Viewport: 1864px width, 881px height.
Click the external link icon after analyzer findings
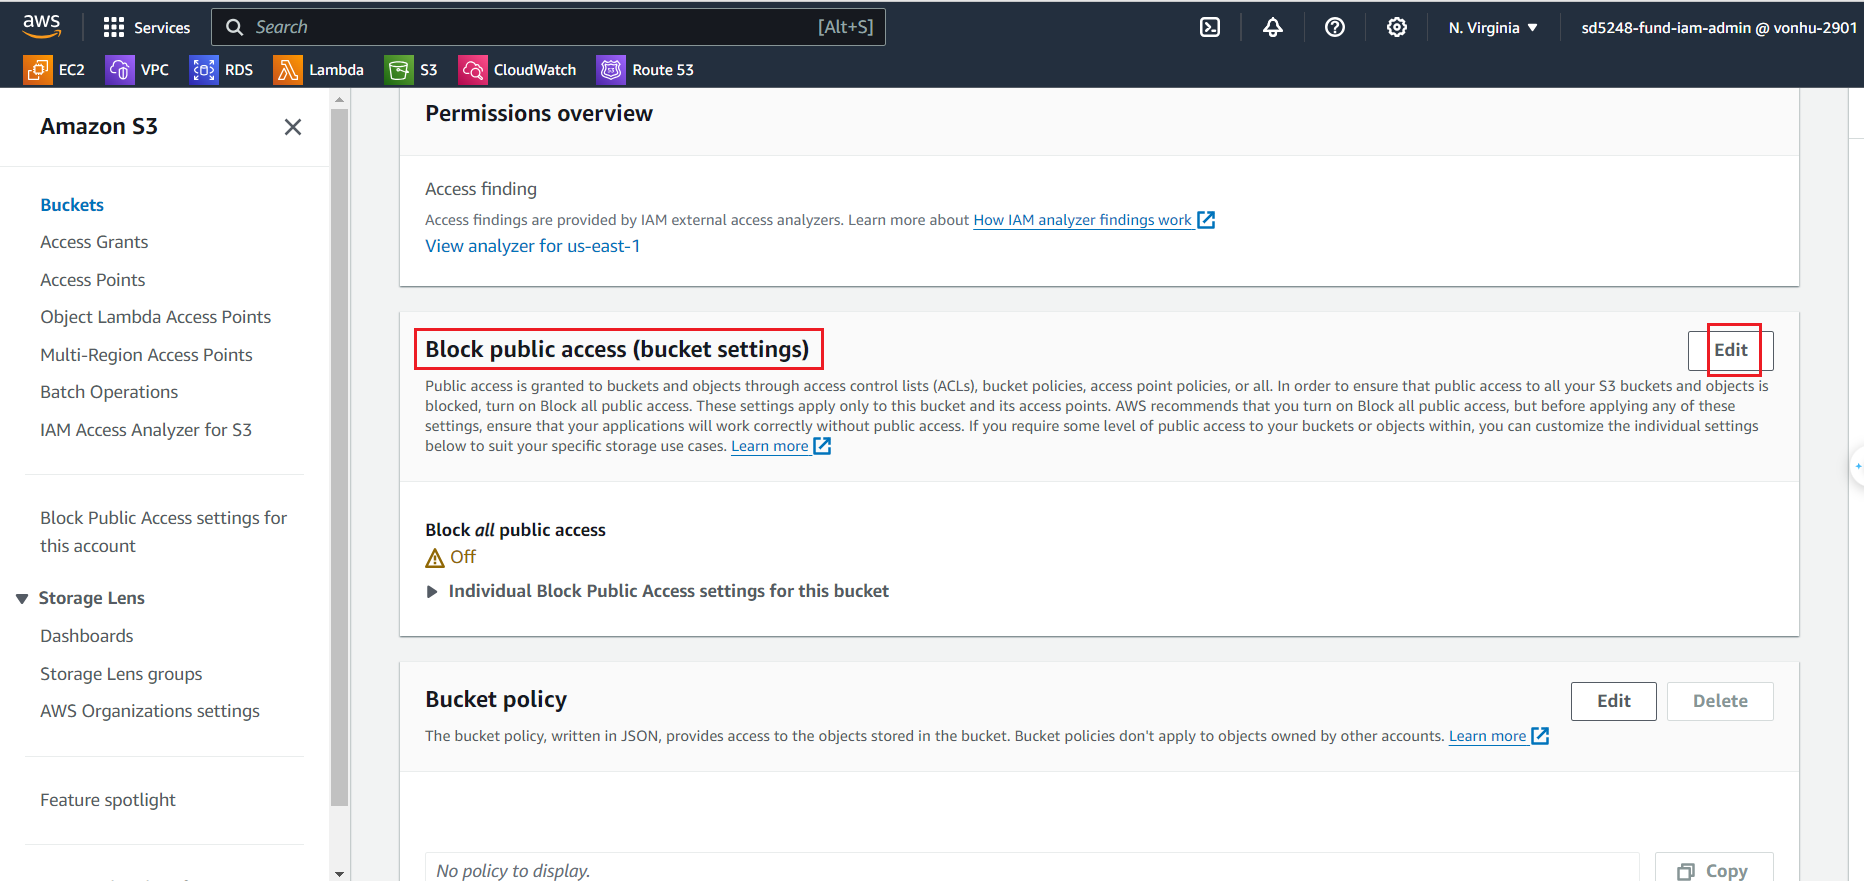point(1206,220)
